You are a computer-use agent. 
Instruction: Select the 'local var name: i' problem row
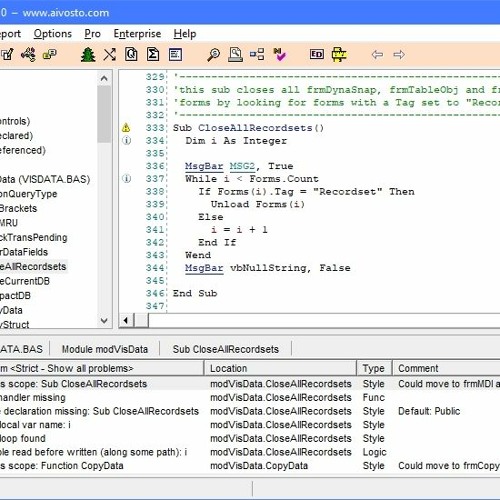(250, 425)
